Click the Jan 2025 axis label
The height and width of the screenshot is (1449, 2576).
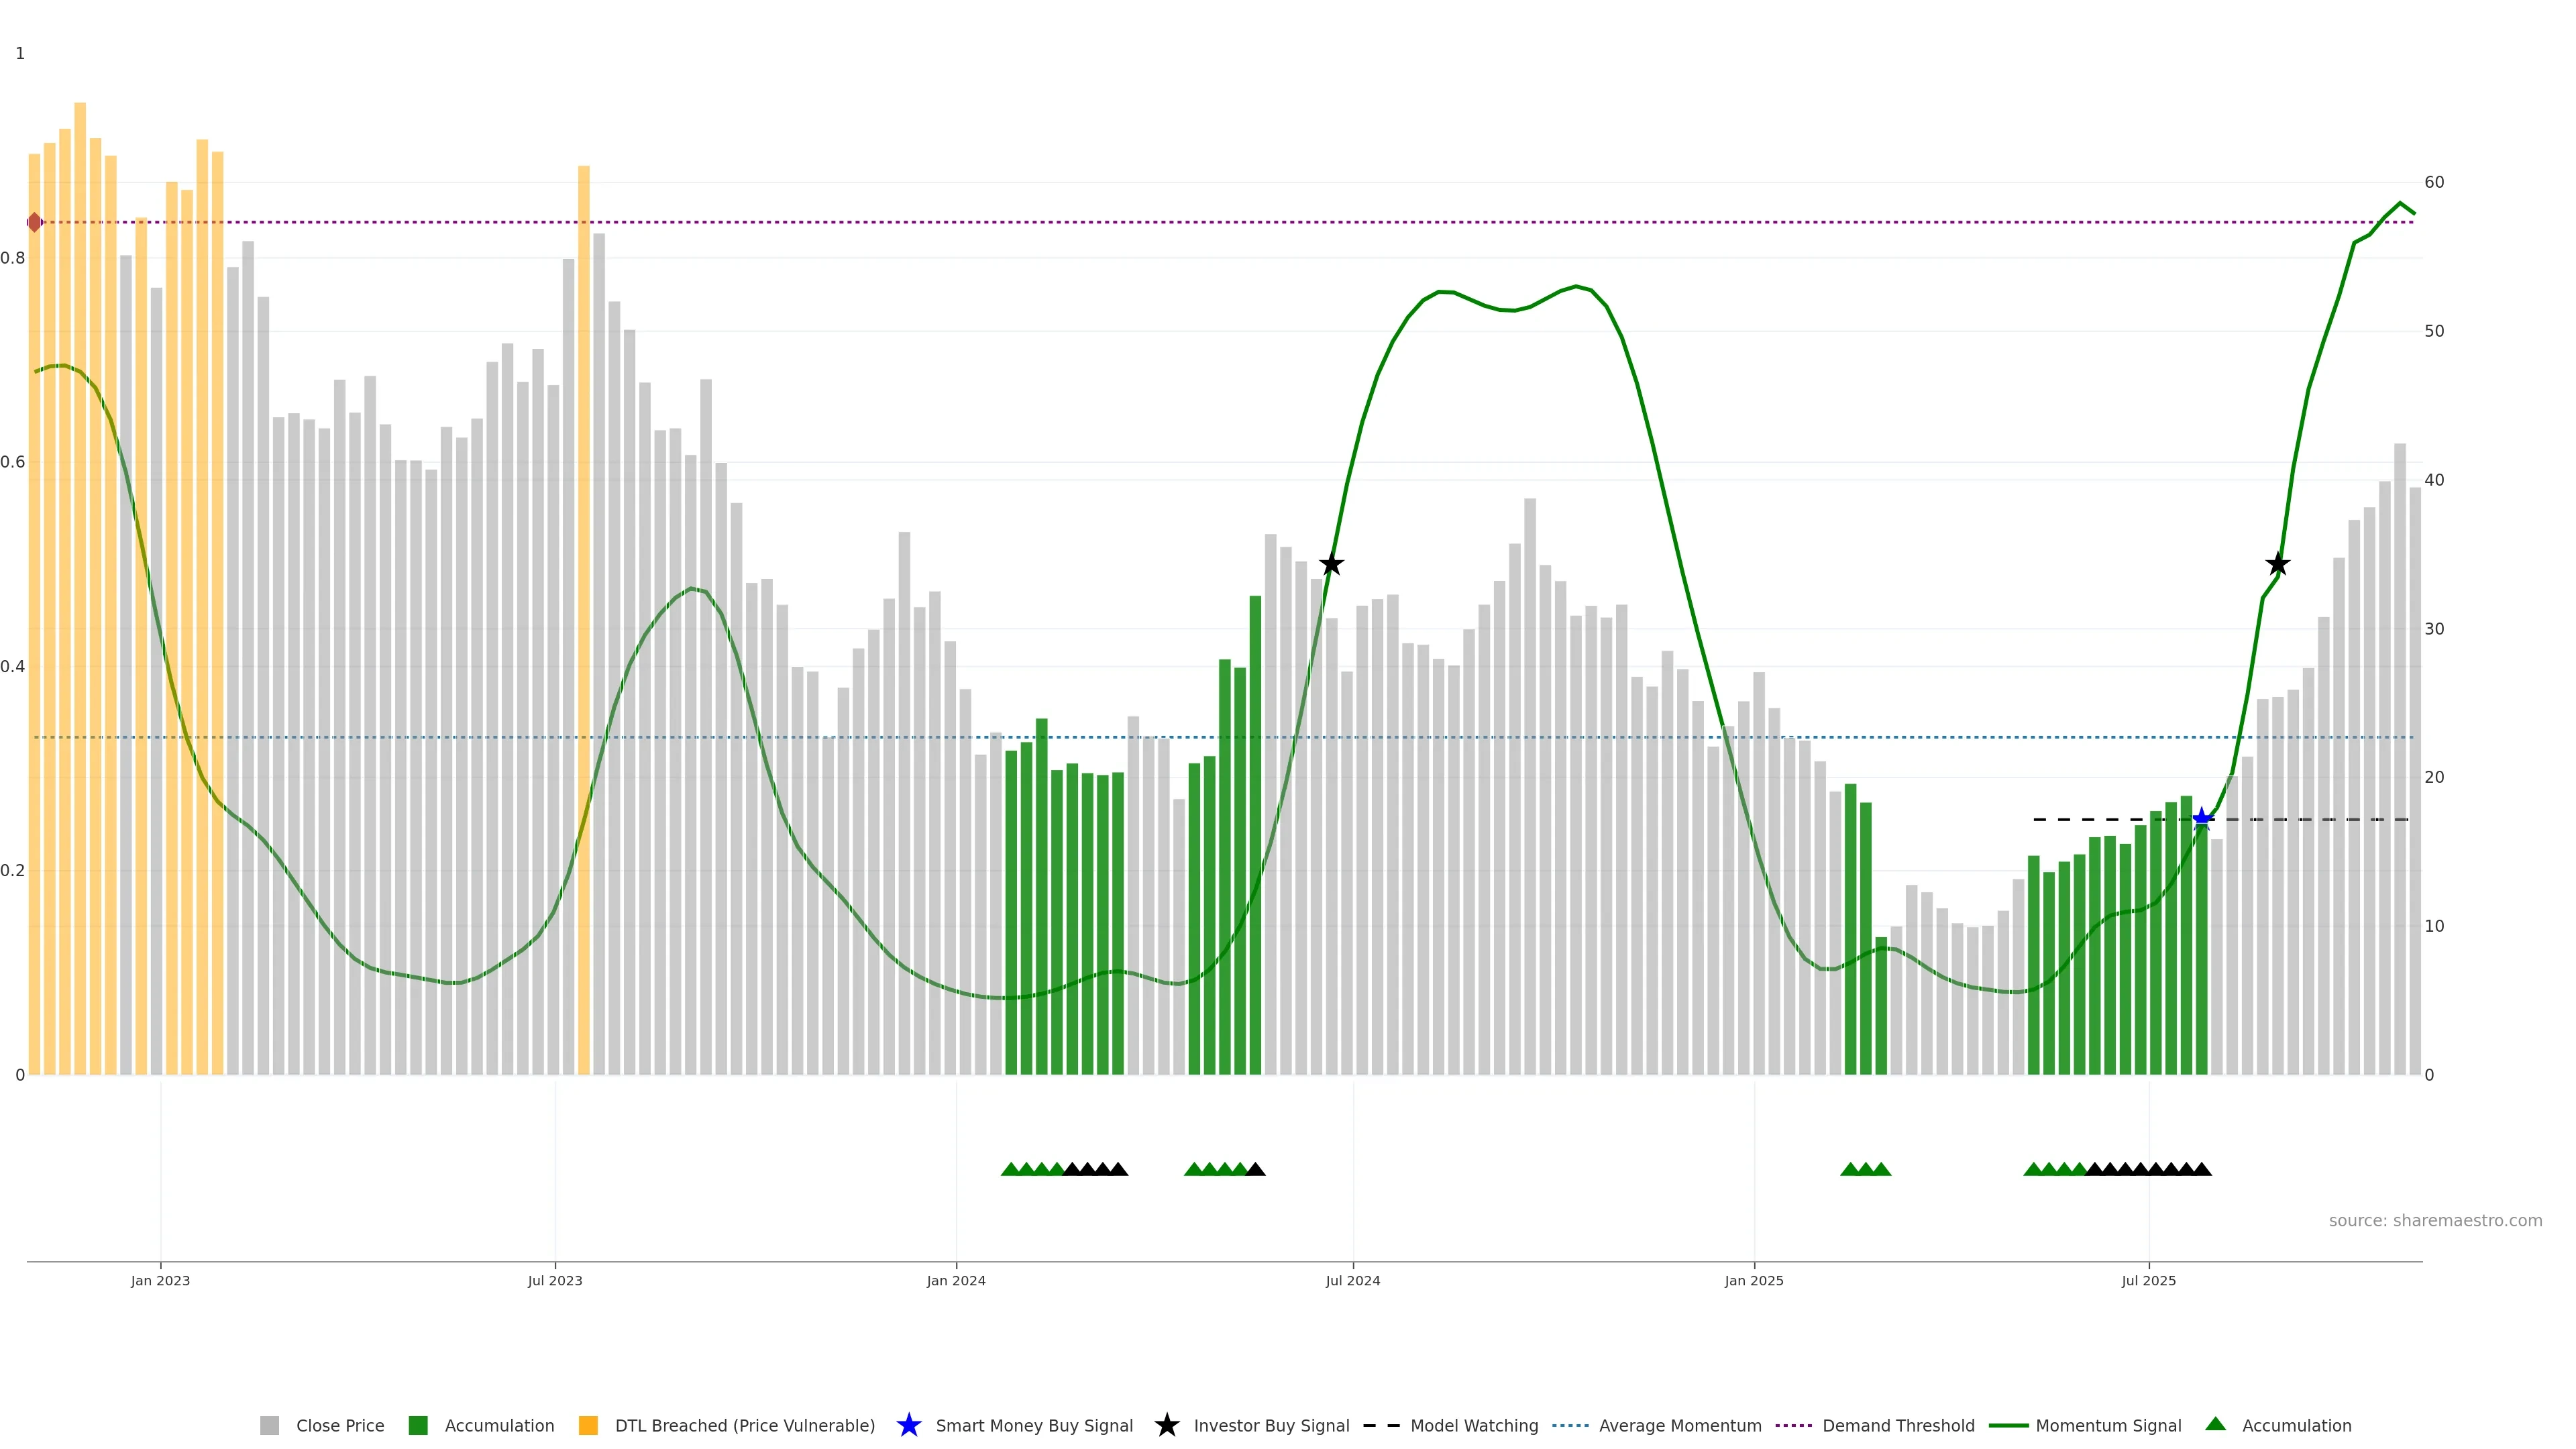(x=1754, y=1281)
